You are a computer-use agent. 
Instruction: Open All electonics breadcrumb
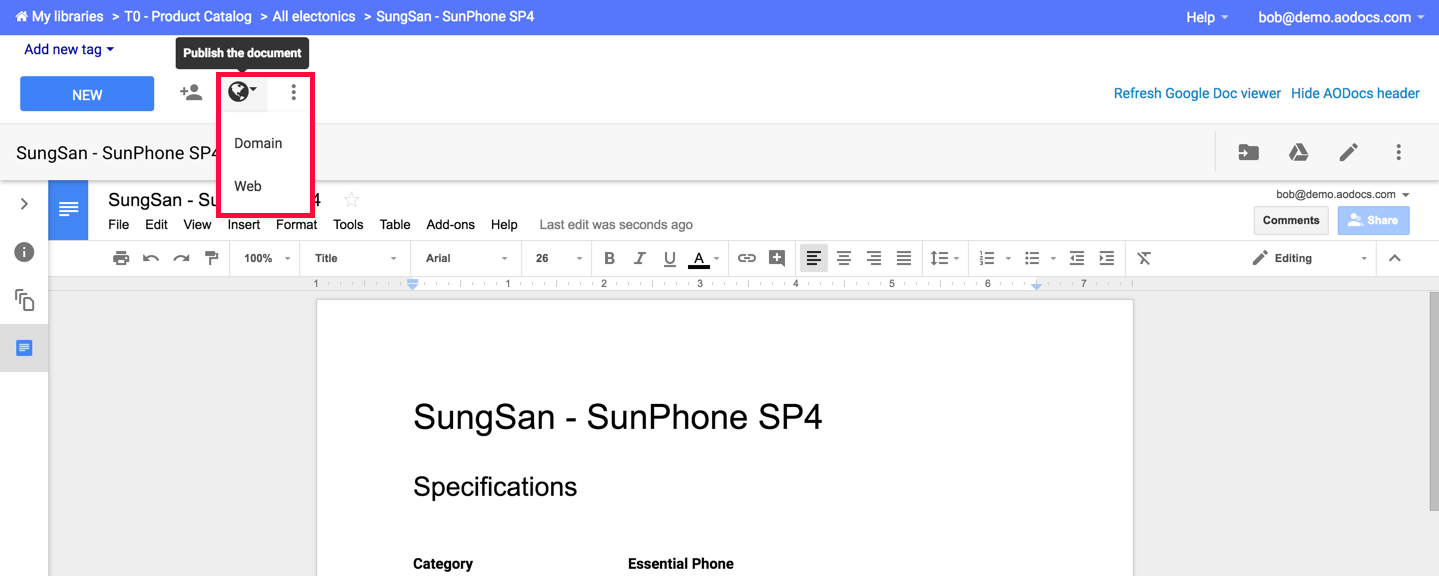(x=314, y=17)
